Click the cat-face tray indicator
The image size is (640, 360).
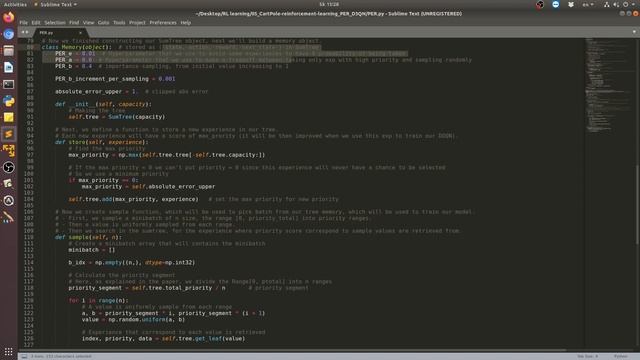571,4
